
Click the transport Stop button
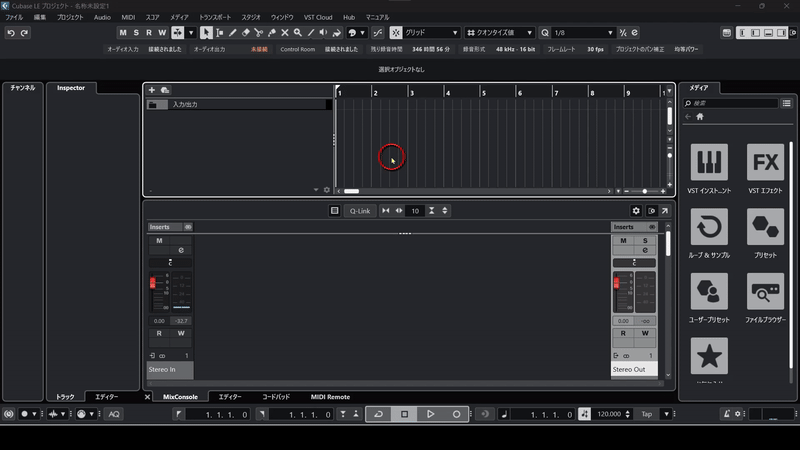[x=405, y=414]
